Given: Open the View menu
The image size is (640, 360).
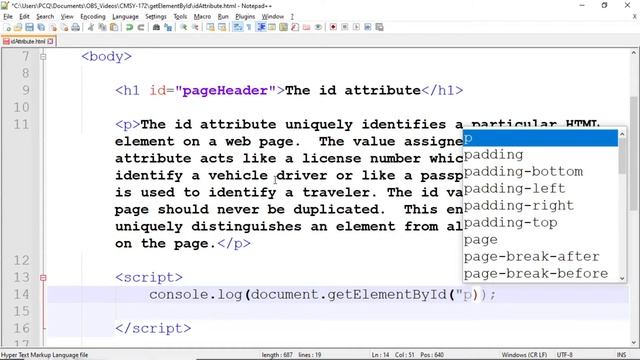Looking at the screenshot, I should (67, 17).
